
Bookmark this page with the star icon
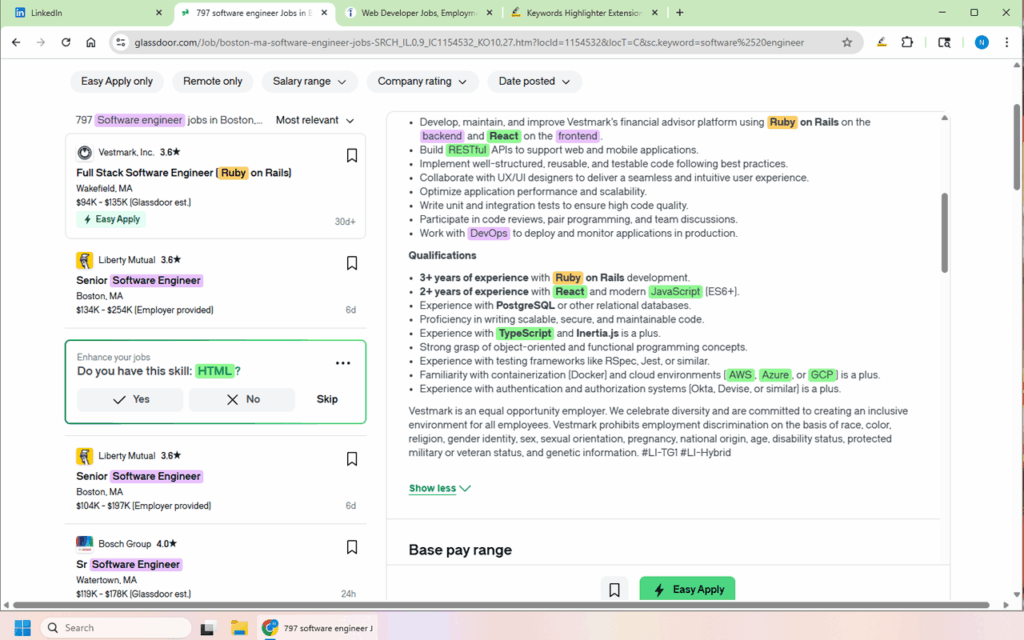coord(847,42)
